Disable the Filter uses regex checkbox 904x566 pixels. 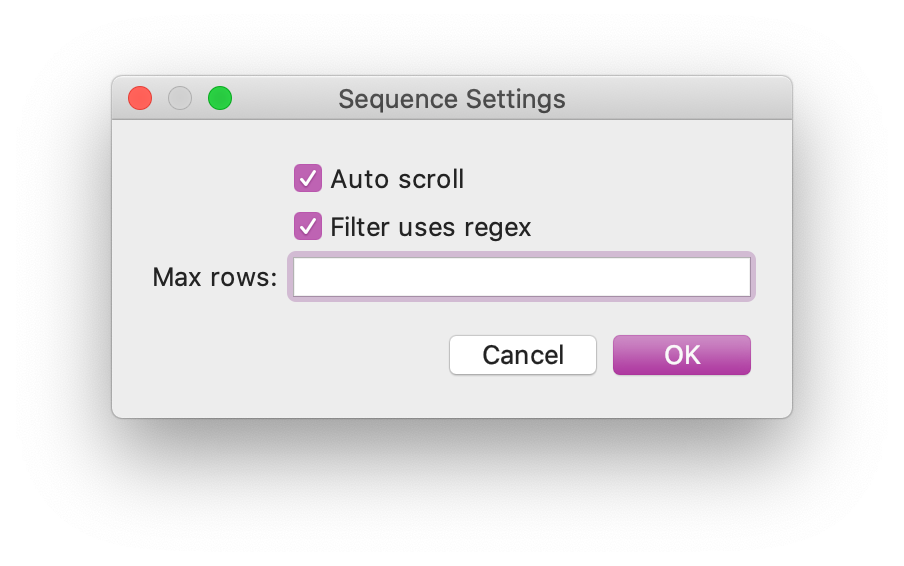pos(307,226)
